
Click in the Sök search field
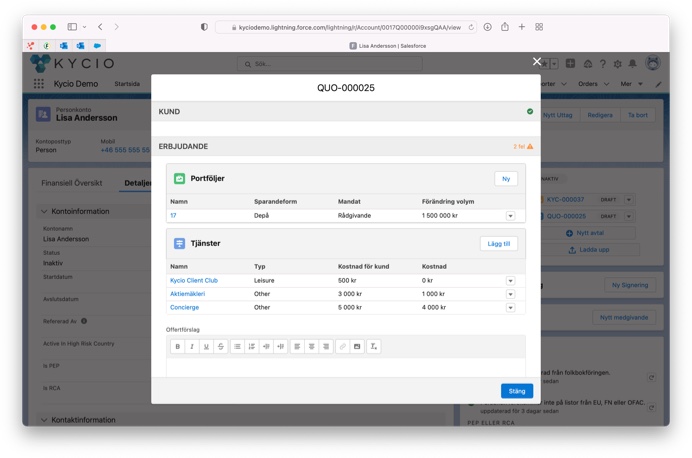pyautogui.click(x=330, y=64)
